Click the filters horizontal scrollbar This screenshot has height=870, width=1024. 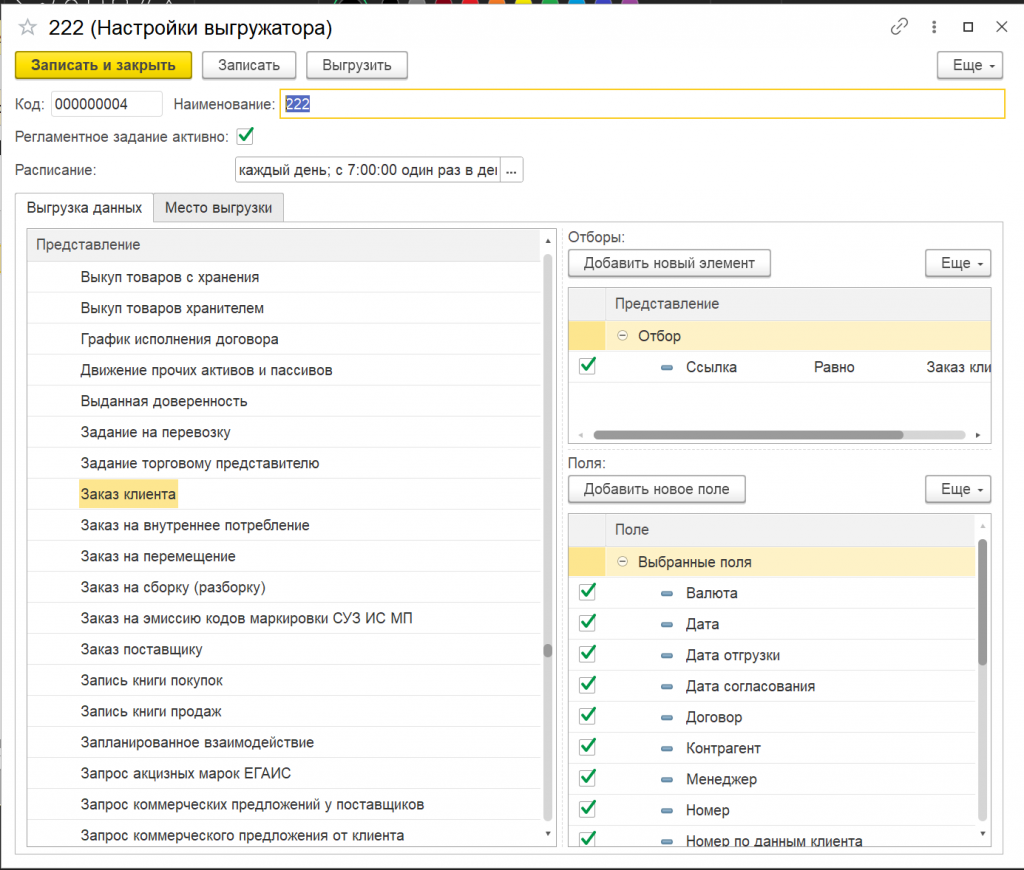coord(748,435)
